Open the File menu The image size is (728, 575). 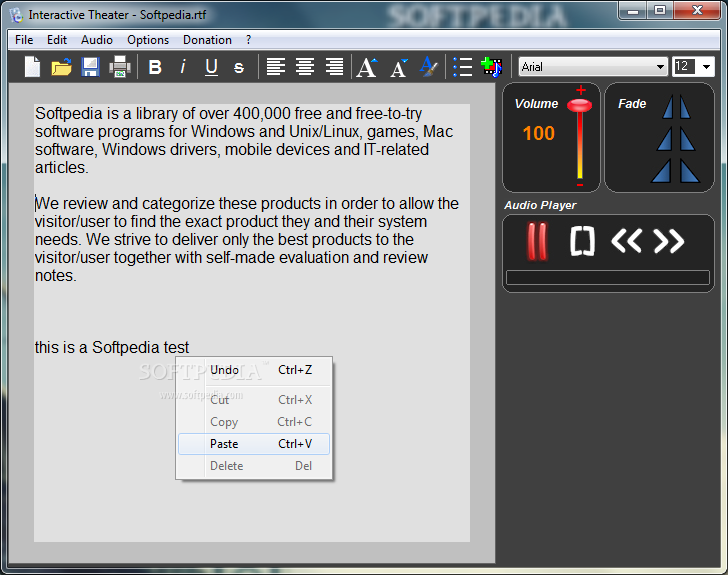(x=24, y=40)
